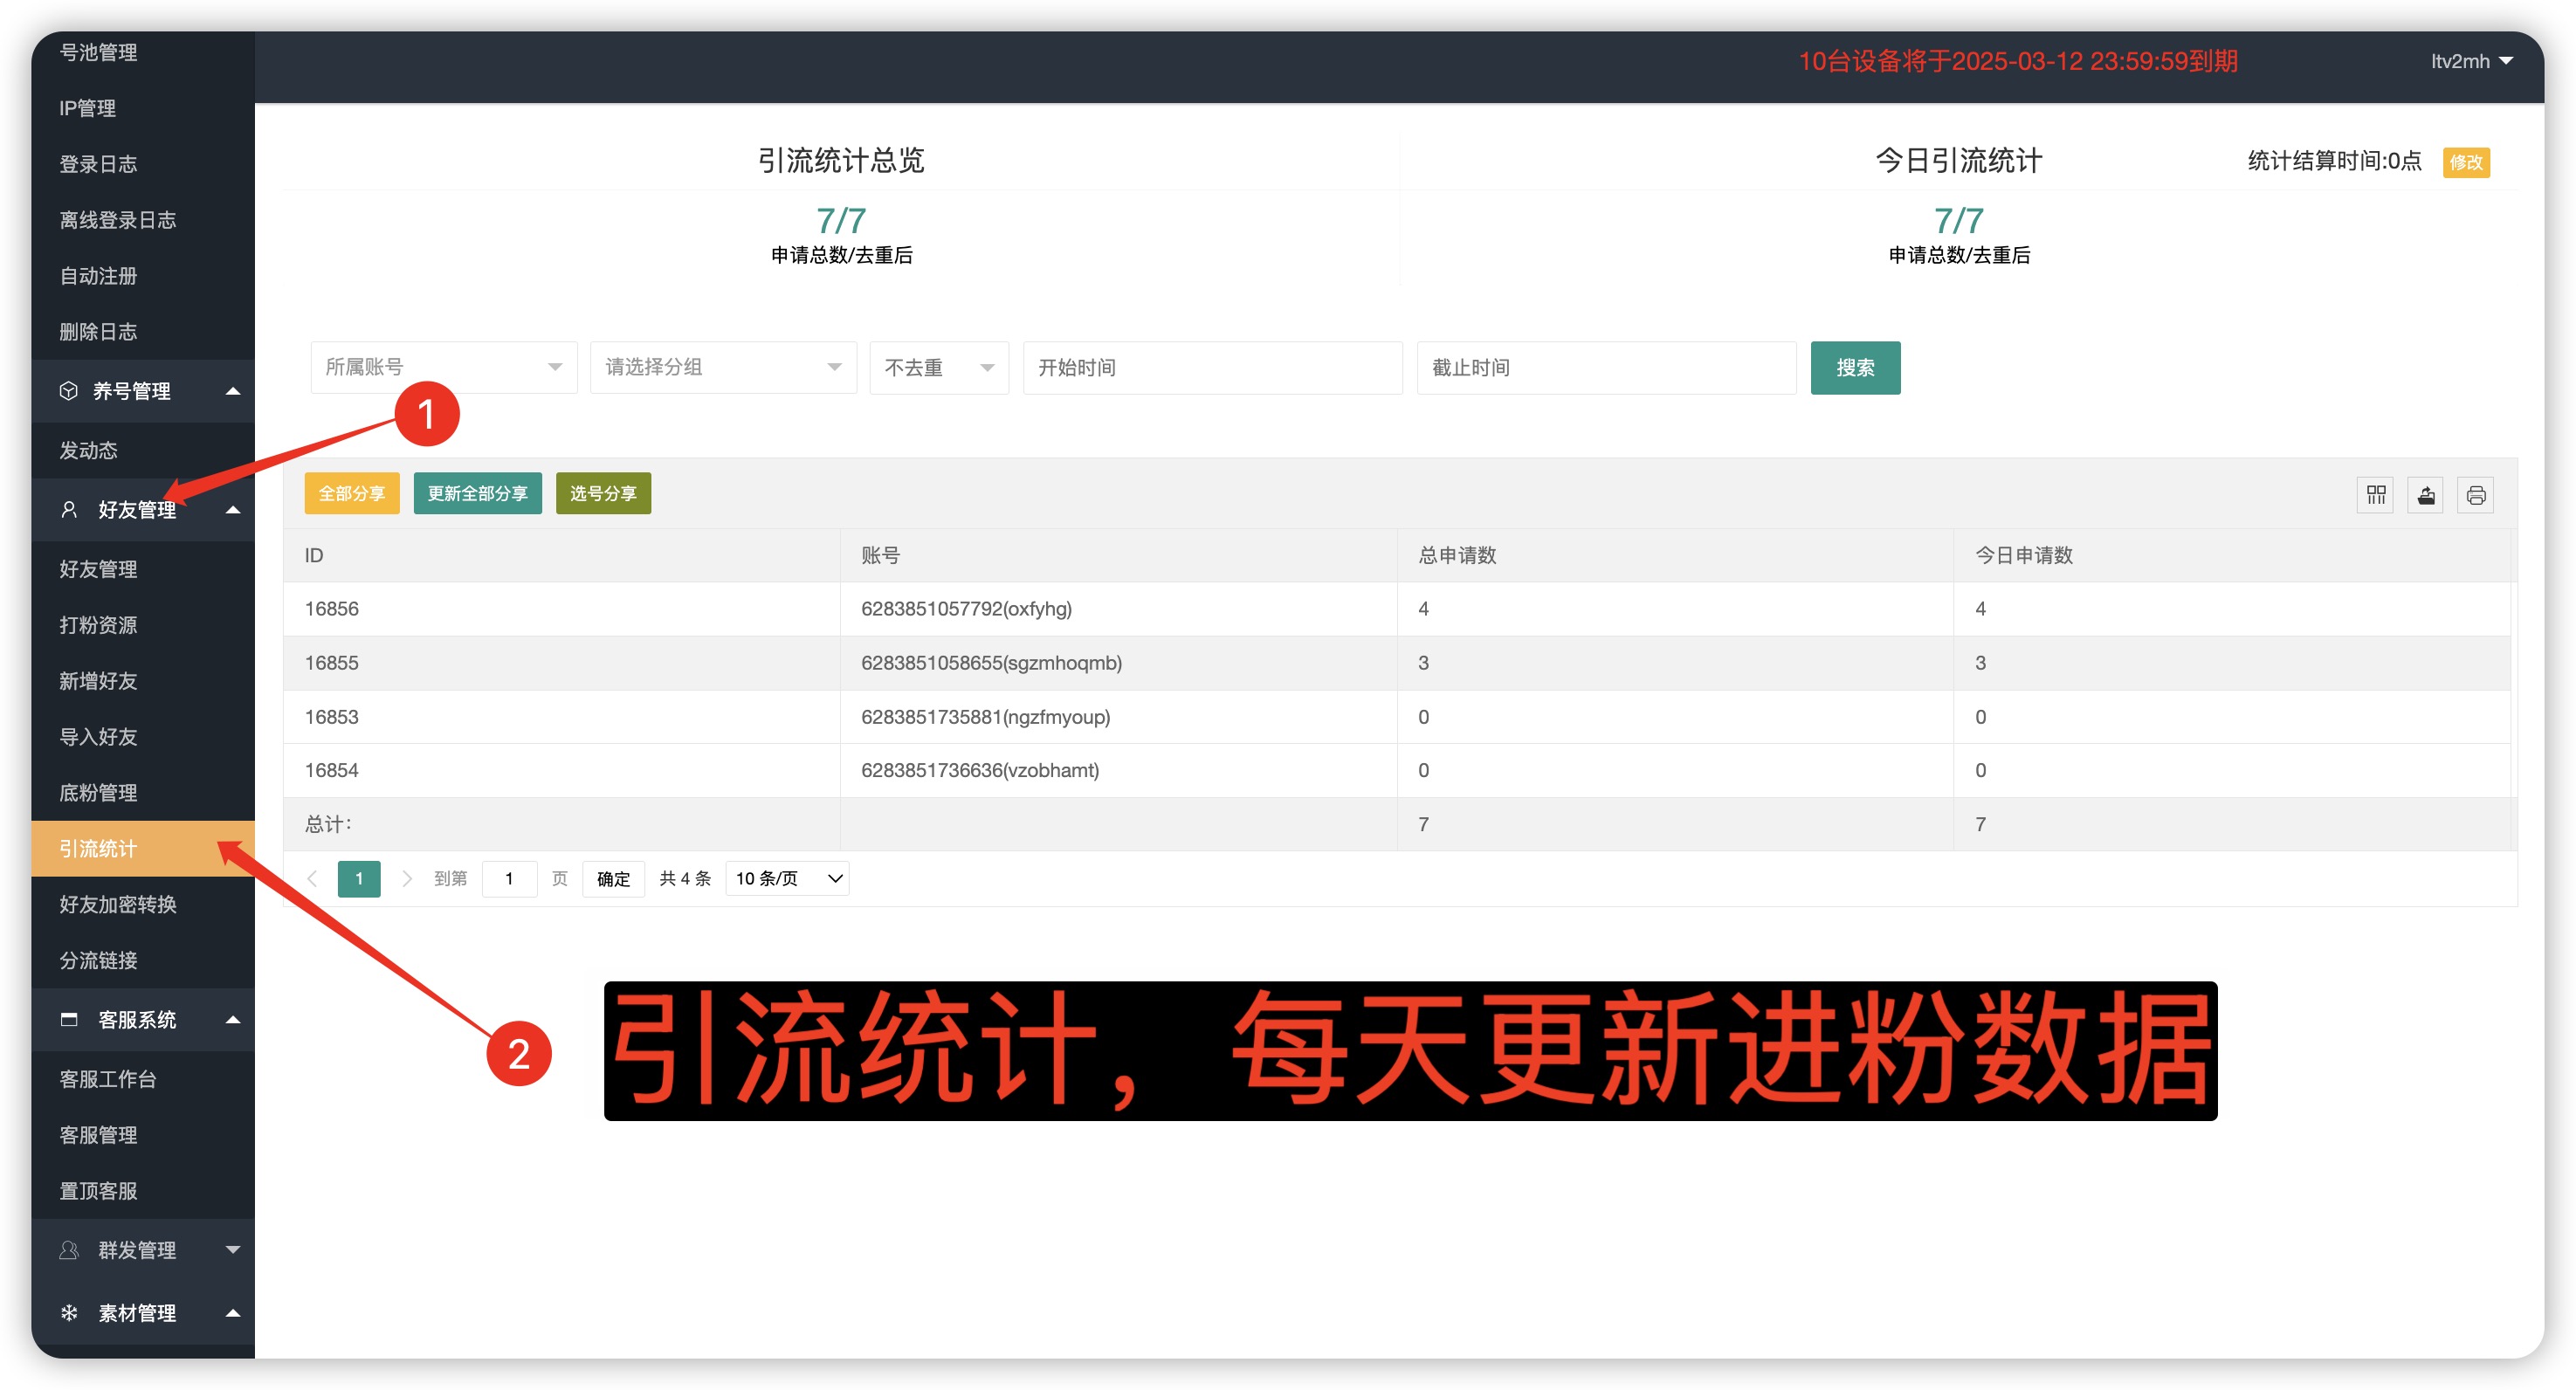Click the 群发管理 user icon
2576x1390 pixels.
[68, 1250]
